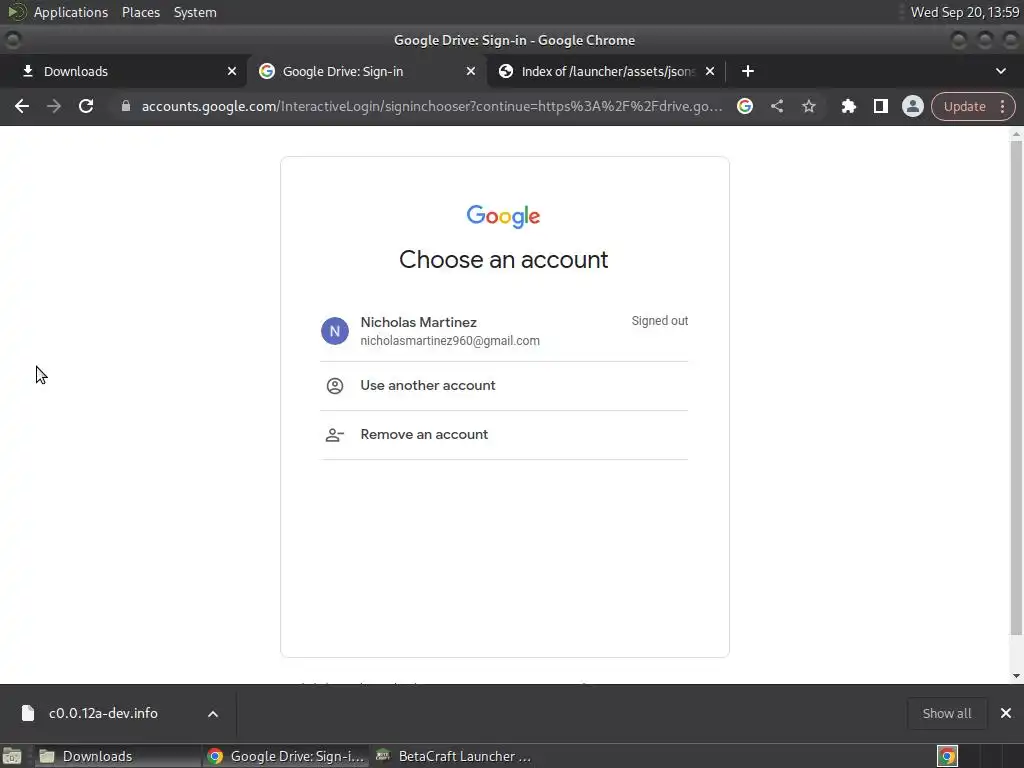The image size is (1024, 768).
Task: Switch to the Index of /launcher/assets tab
Action: [607, 71]
